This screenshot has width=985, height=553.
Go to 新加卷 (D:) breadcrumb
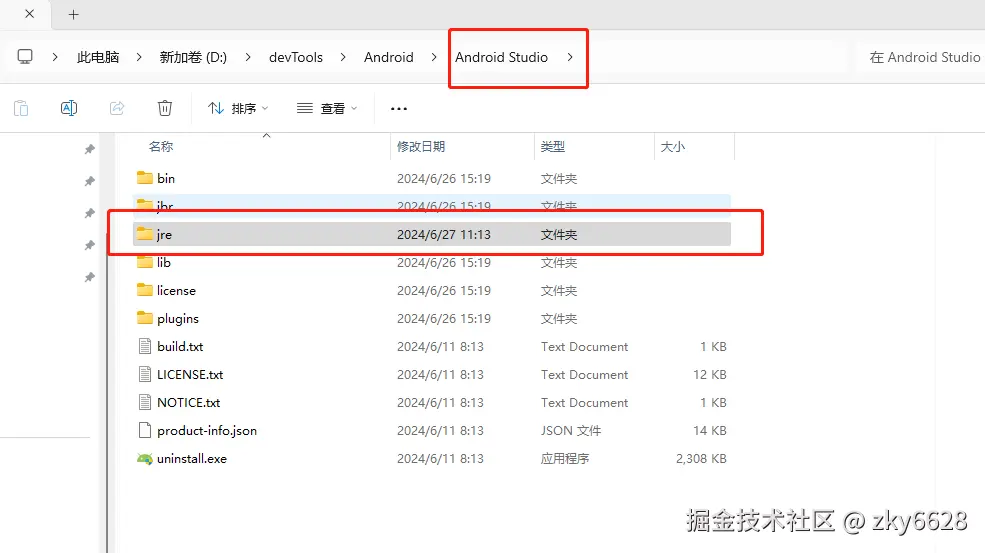(193, 57)
